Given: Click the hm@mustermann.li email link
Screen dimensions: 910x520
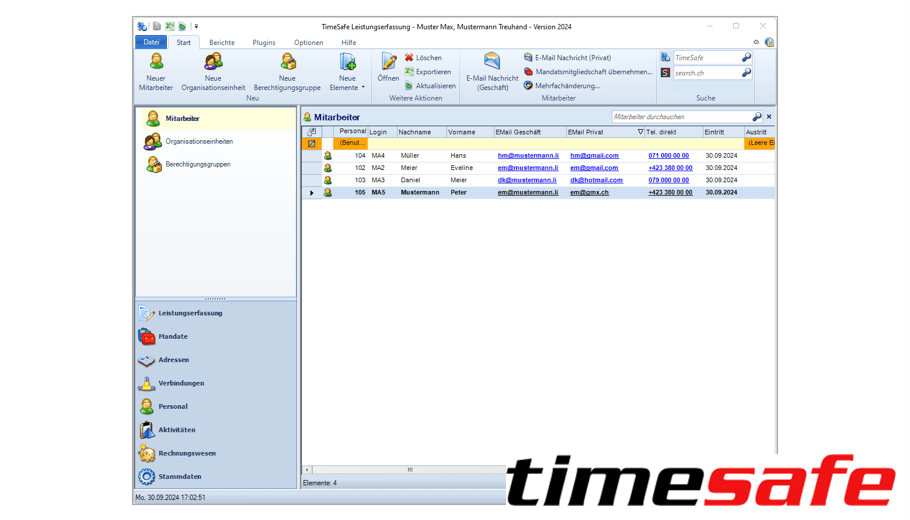Looking at the screenshot, I should click(x=528, y=156).
